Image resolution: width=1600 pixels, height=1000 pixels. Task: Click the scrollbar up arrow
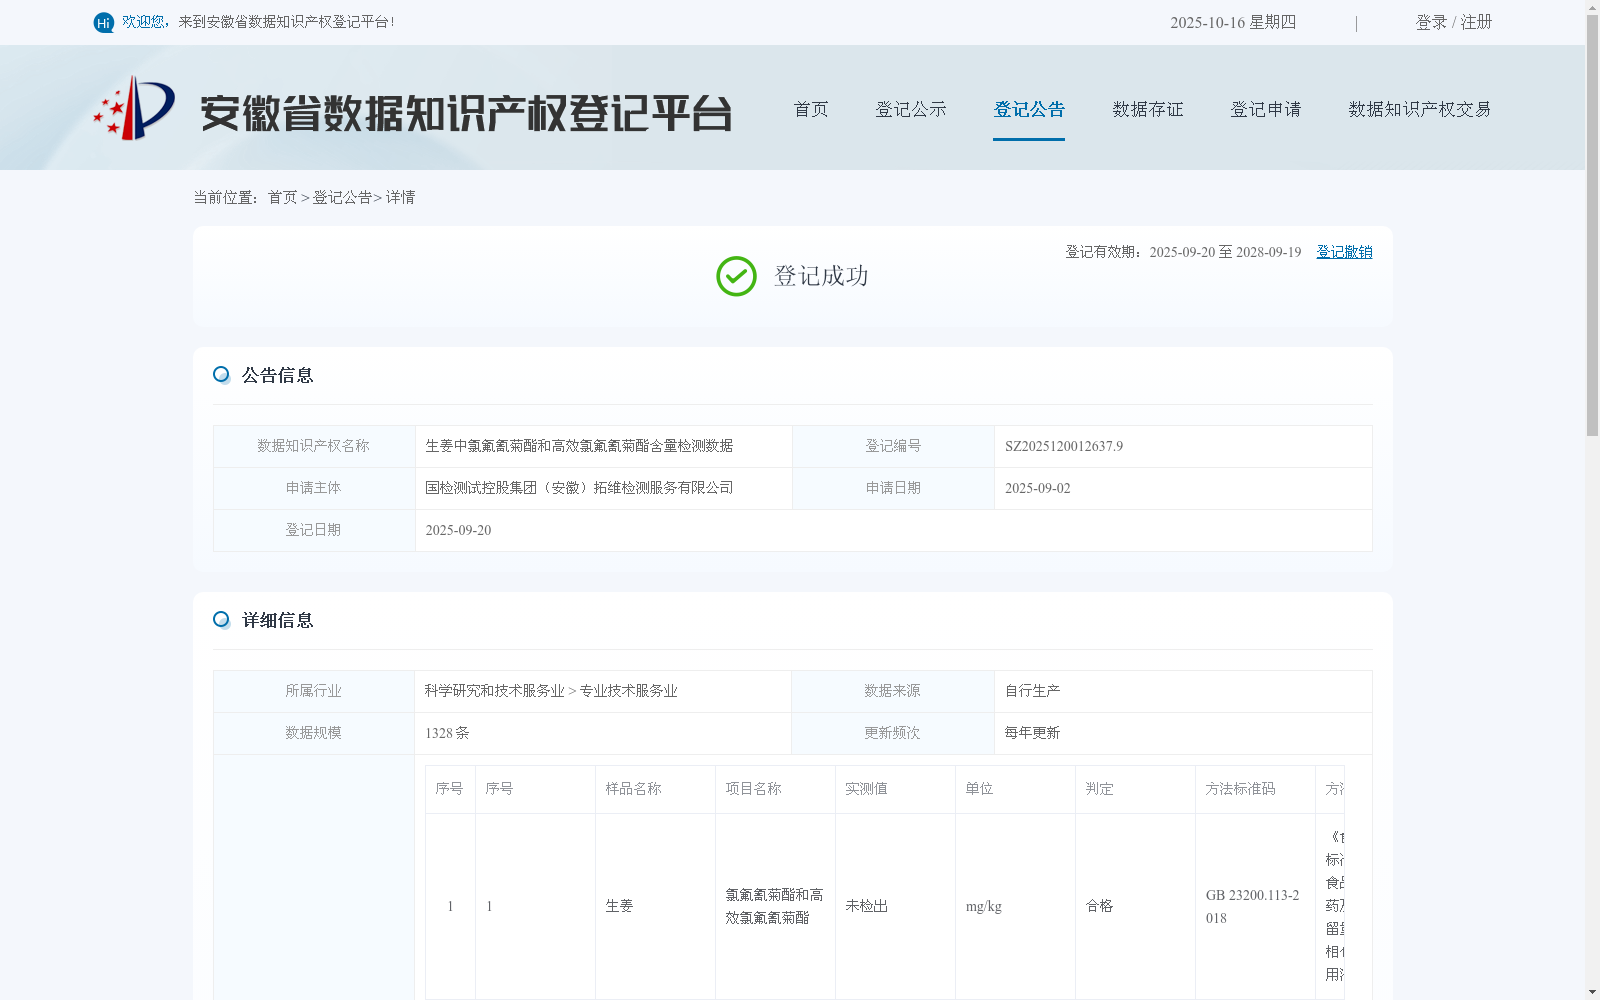pos(1592,7)
